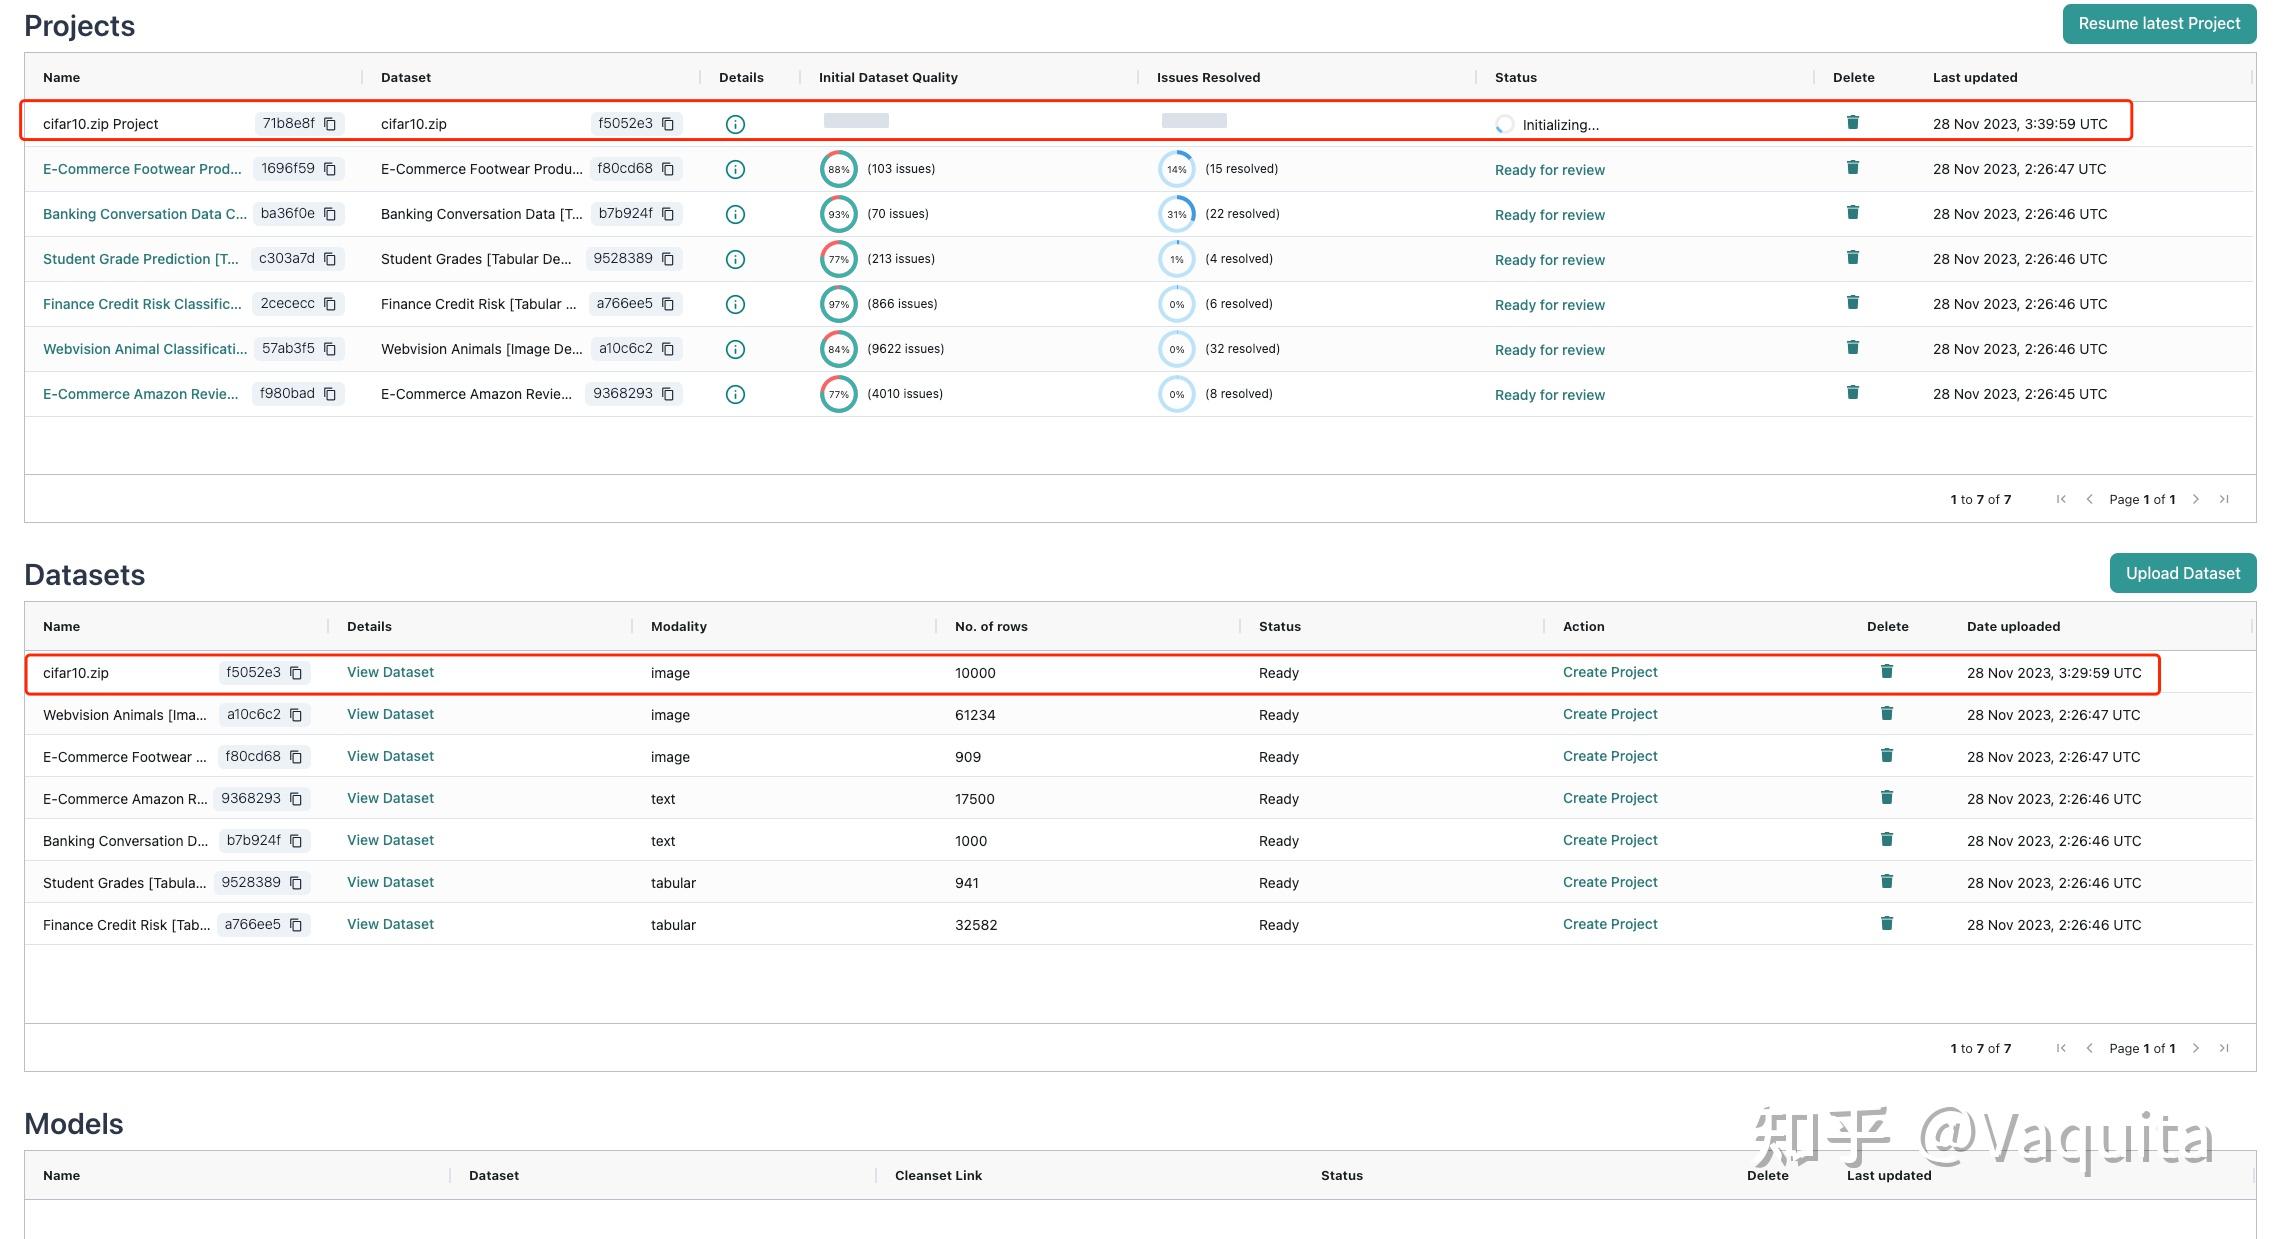The height and width of the screenshot is (1239, 2273).
Task: View Dataset for Student Grades tabular
Action: [x=390, y=882]
